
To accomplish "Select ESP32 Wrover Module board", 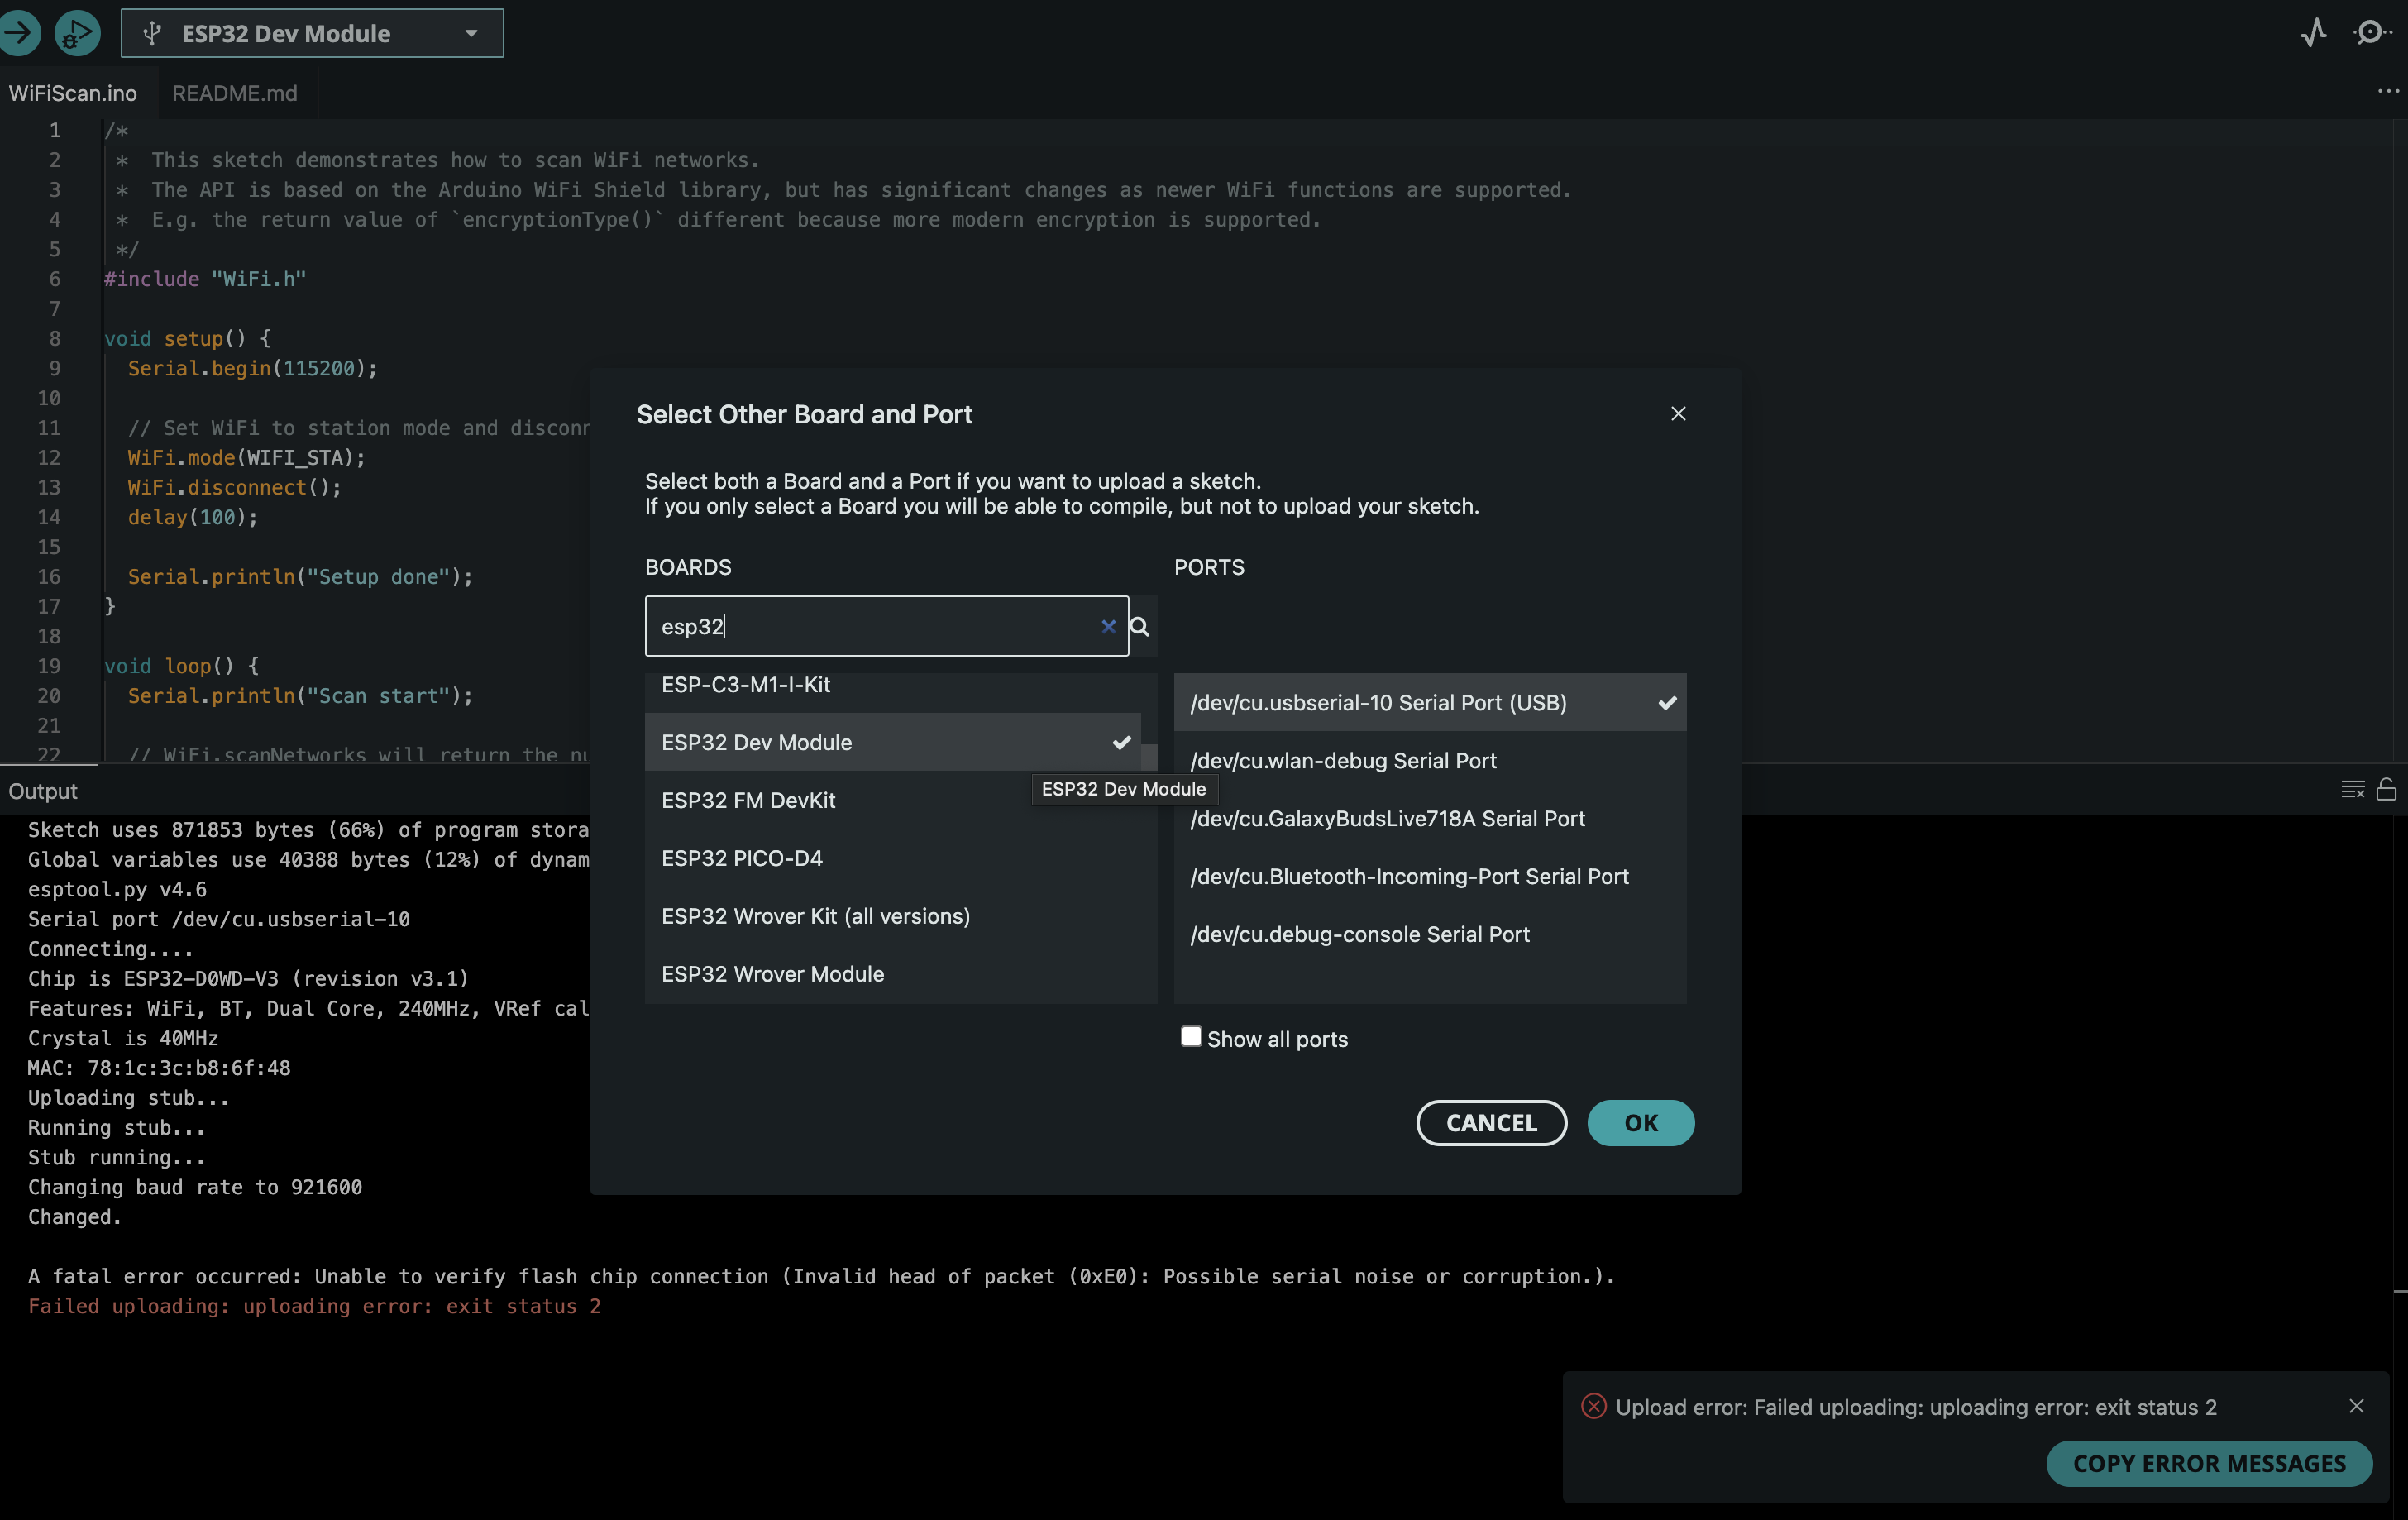I will [893, 974].
